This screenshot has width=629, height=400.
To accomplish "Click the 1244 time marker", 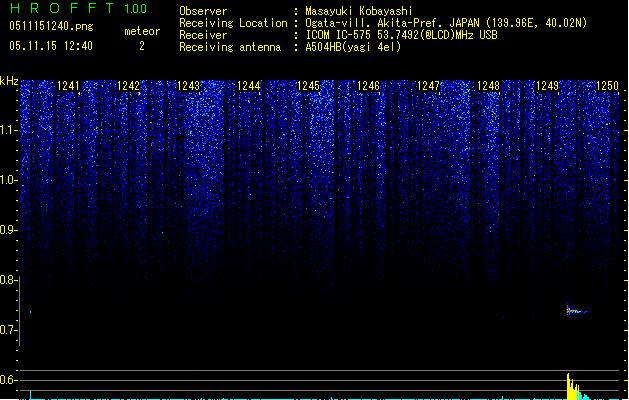I will pos(248,86).
